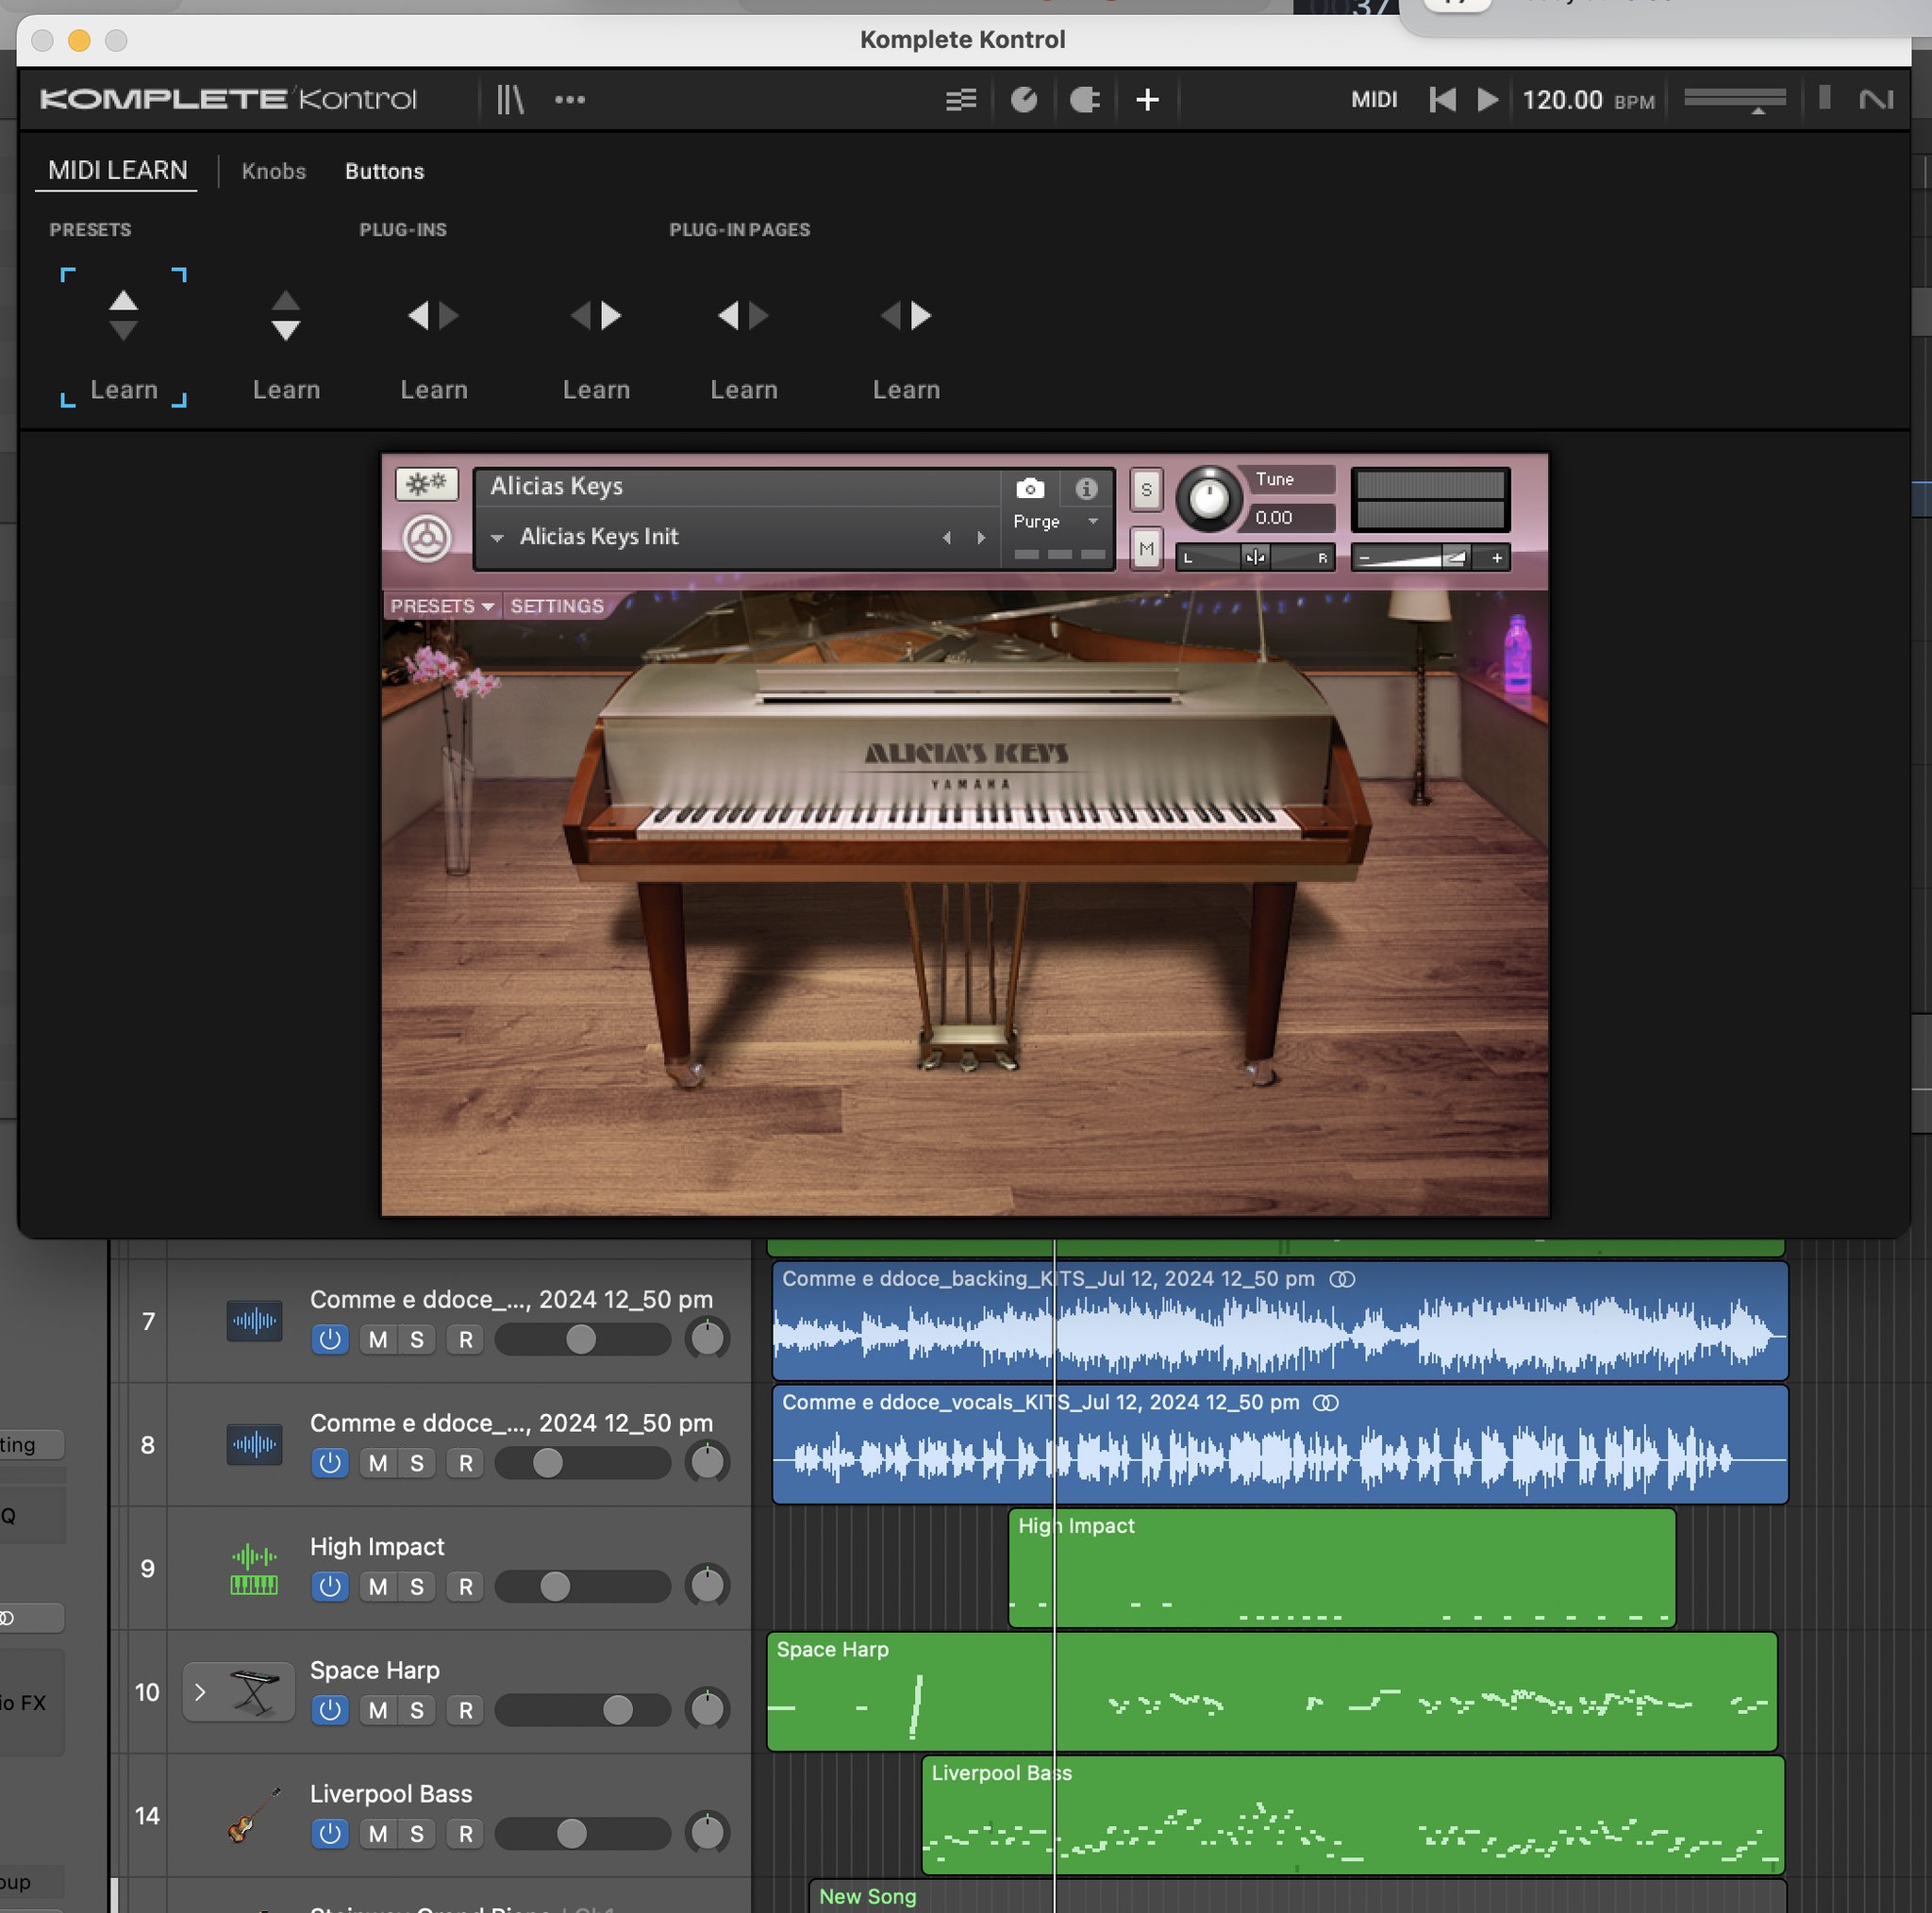
Task: Click the plus icon in the Komplete Kontrol header
Action: (1148, 99)
